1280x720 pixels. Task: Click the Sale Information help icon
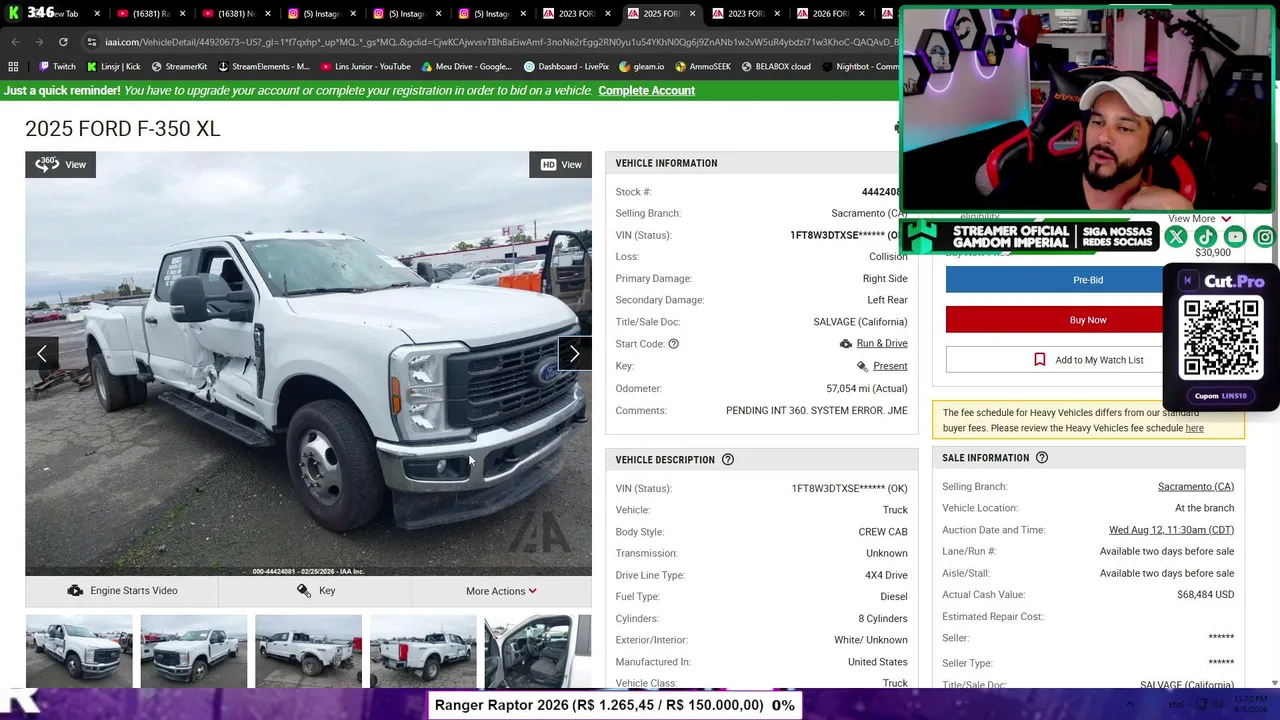click(1042, 458)
